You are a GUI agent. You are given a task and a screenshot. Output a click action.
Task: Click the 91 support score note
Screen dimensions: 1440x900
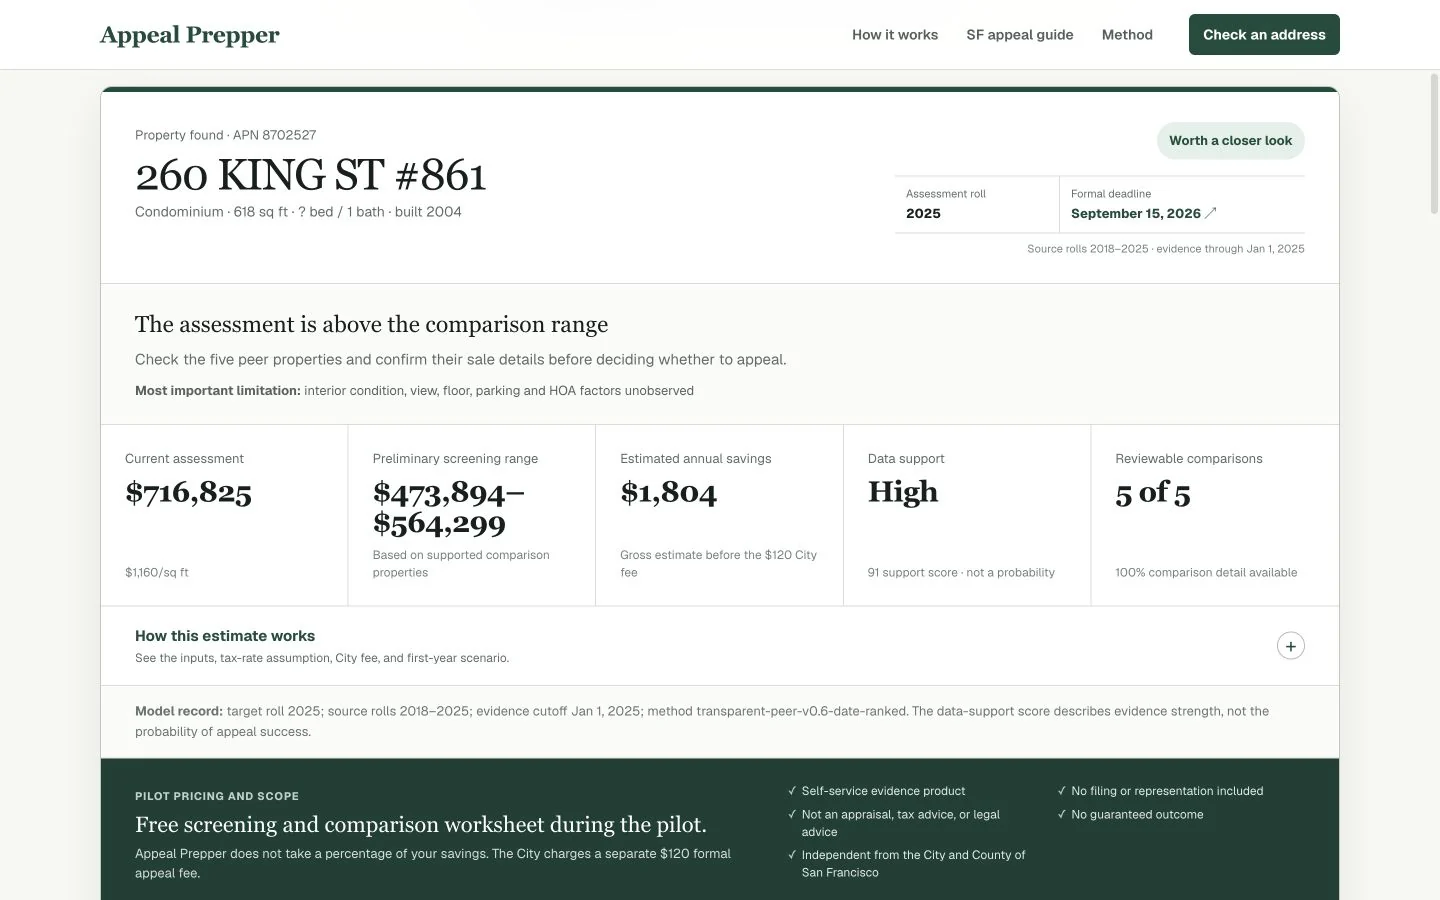point(961,573)
